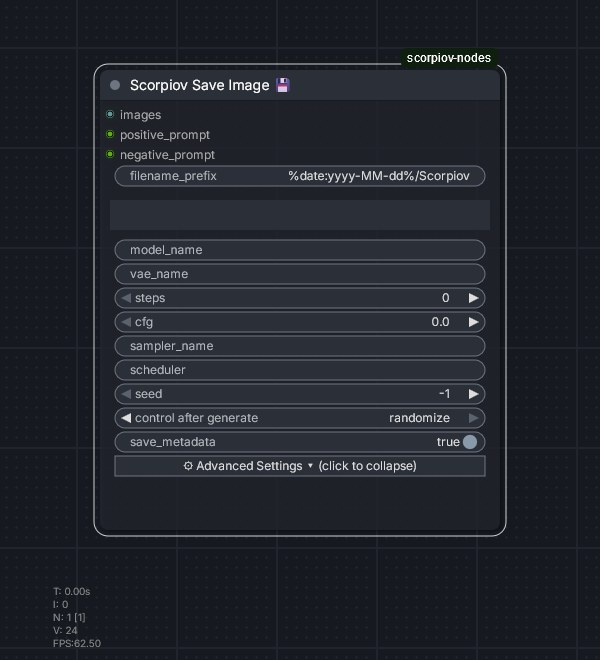Click the vae_name text field
Viewport: 600px width, 660px height.
[x=300, y=274]
